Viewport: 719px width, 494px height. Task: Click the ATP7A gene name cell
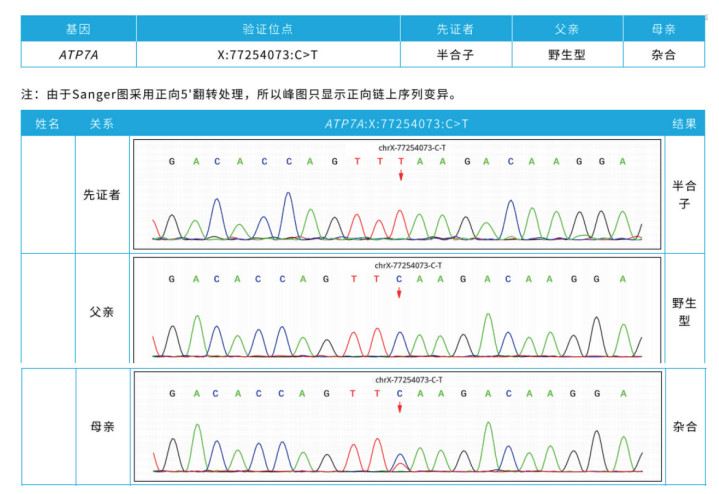point(78,54)
